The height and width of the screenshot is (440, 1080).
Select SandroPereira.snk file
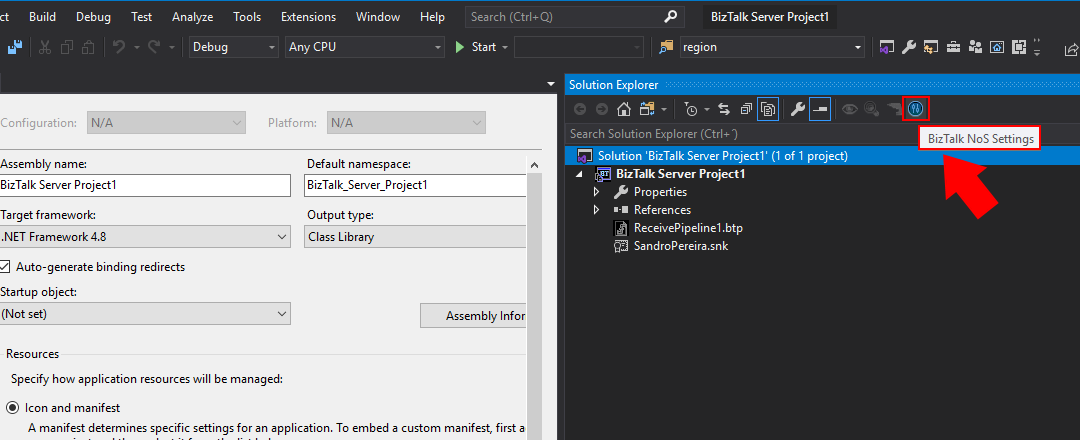tap(681, 246)
